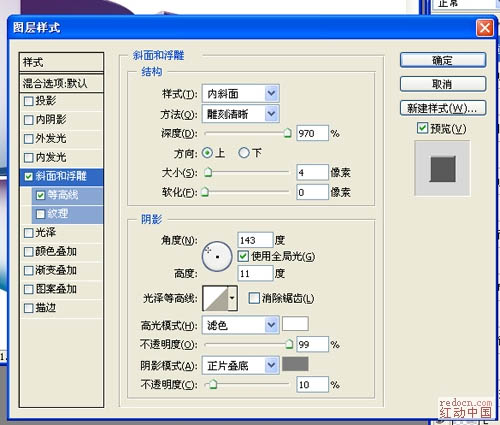Select the 等高线 contour sub-item
The image size is (500, 425).
67,195
